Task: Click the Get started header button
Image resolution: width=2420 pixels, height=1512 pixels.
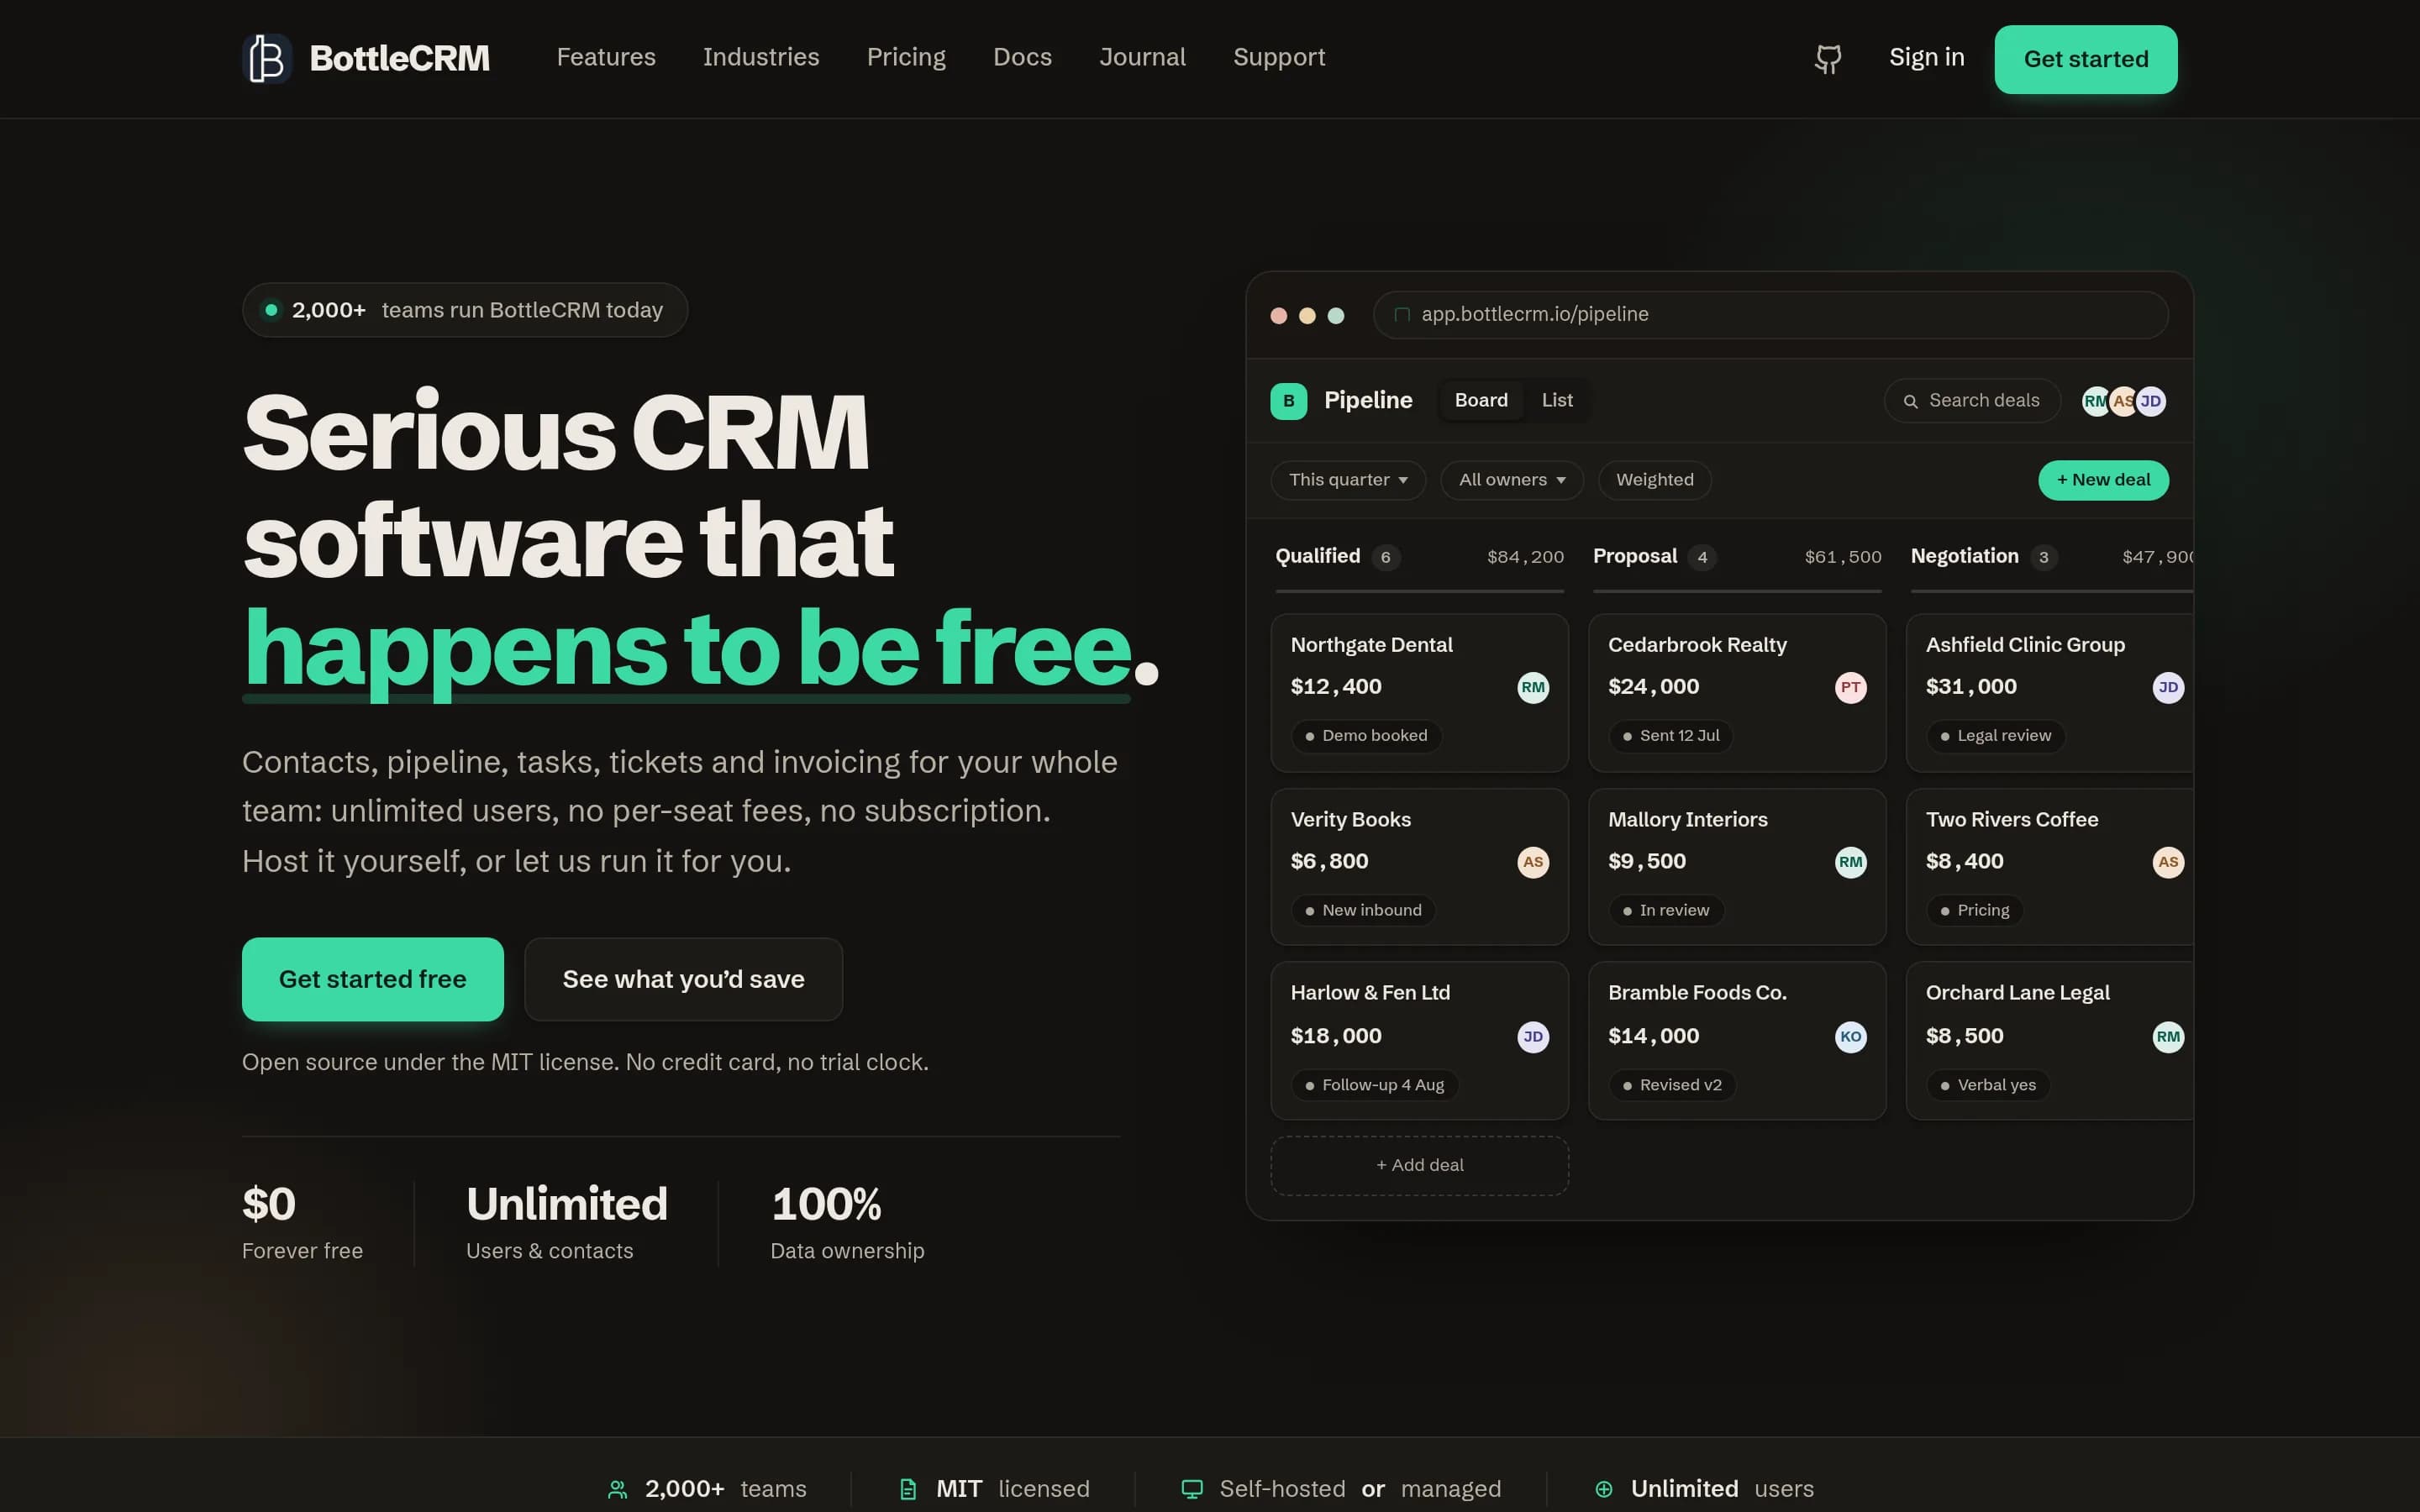Action: 2086,59
